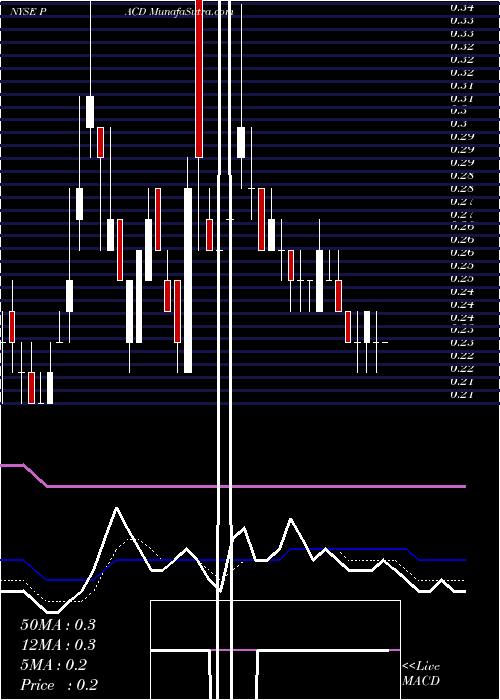Click the "NYSE P" exchange label
Screen dimensions: 500x700
coord(29,12)
